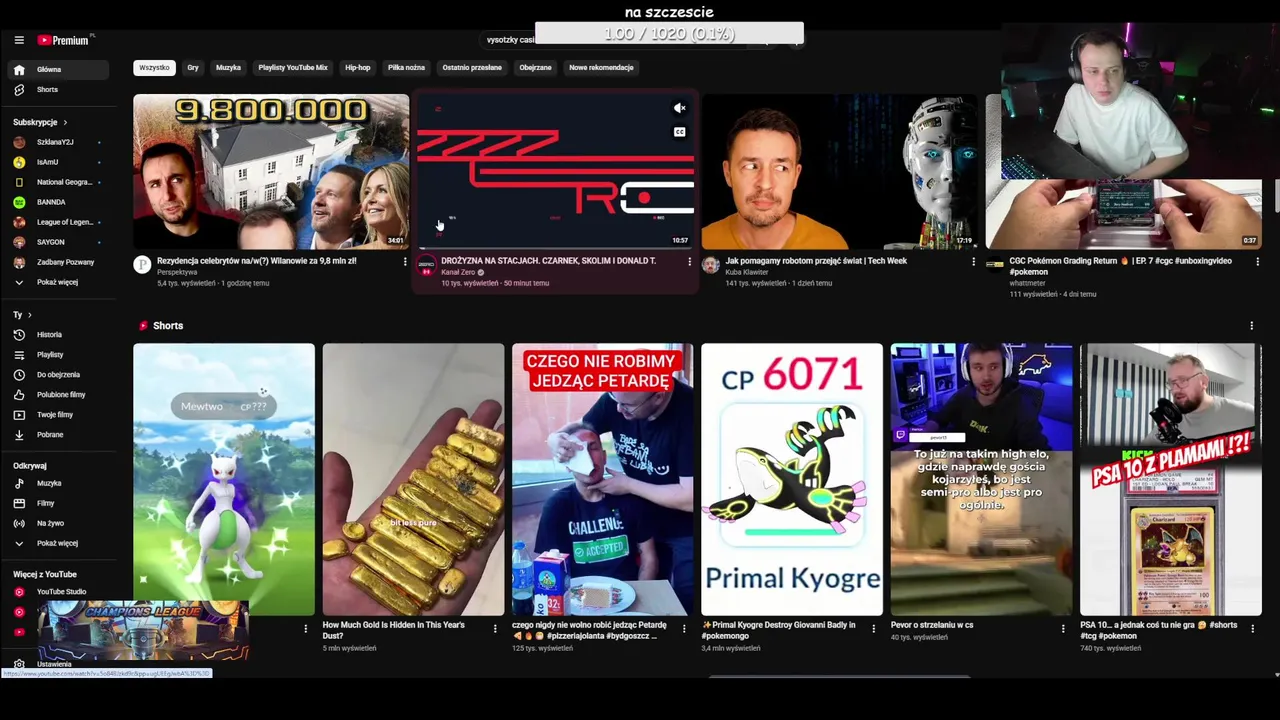Screen dimensions: 1280x720
Task: Select Ostatnio przesłane filter chip
Action: [x=472, y=68]
